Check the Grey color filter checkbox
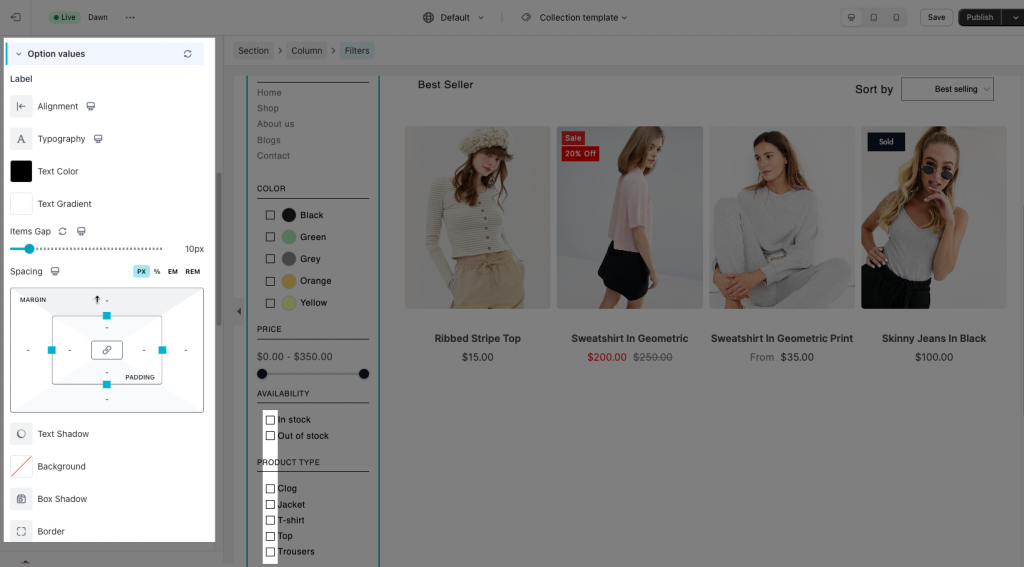Screen dimensions: 1024x567 coord(270,259)
